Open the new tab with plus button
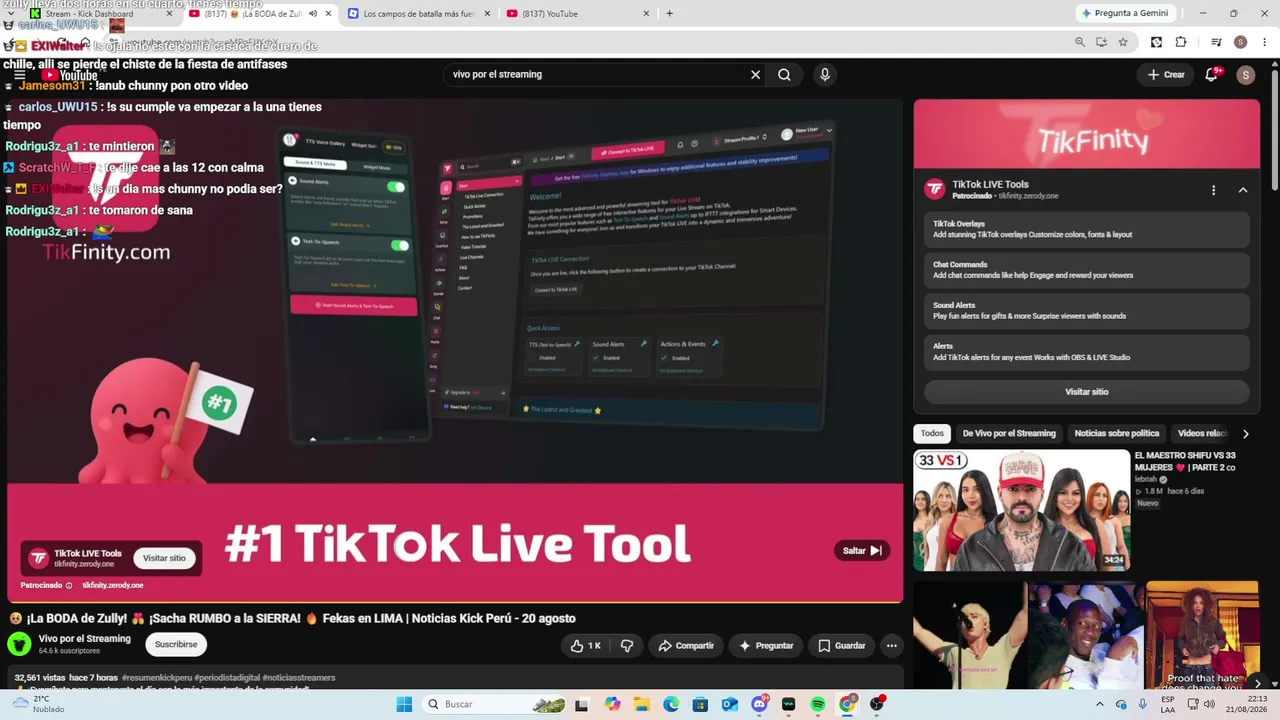Image resolution: width=1280 pixels, height=720 pixels. tap(669, 14)
